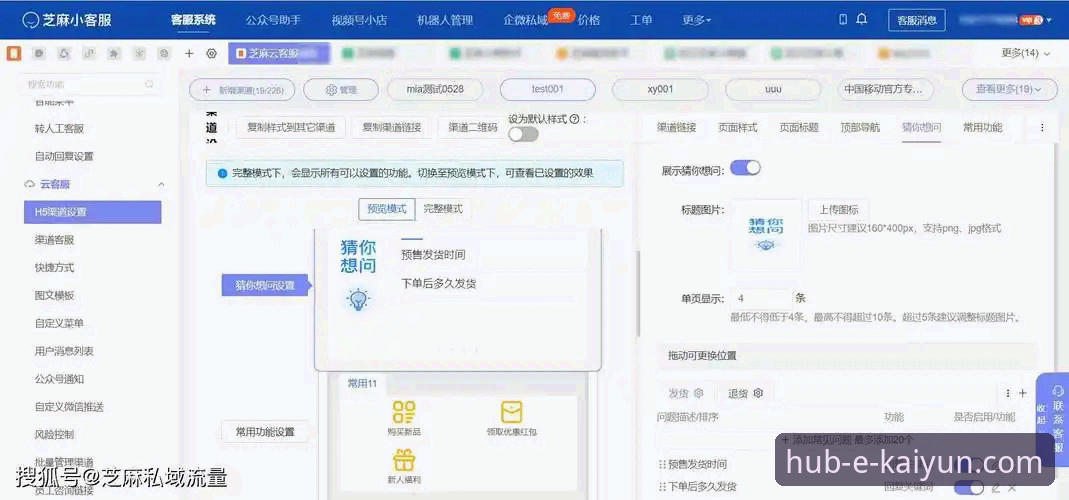Click info icon in 完整模式 notice
The height and width of the screenshot is (500, 1069).
[x=222, y=174]
